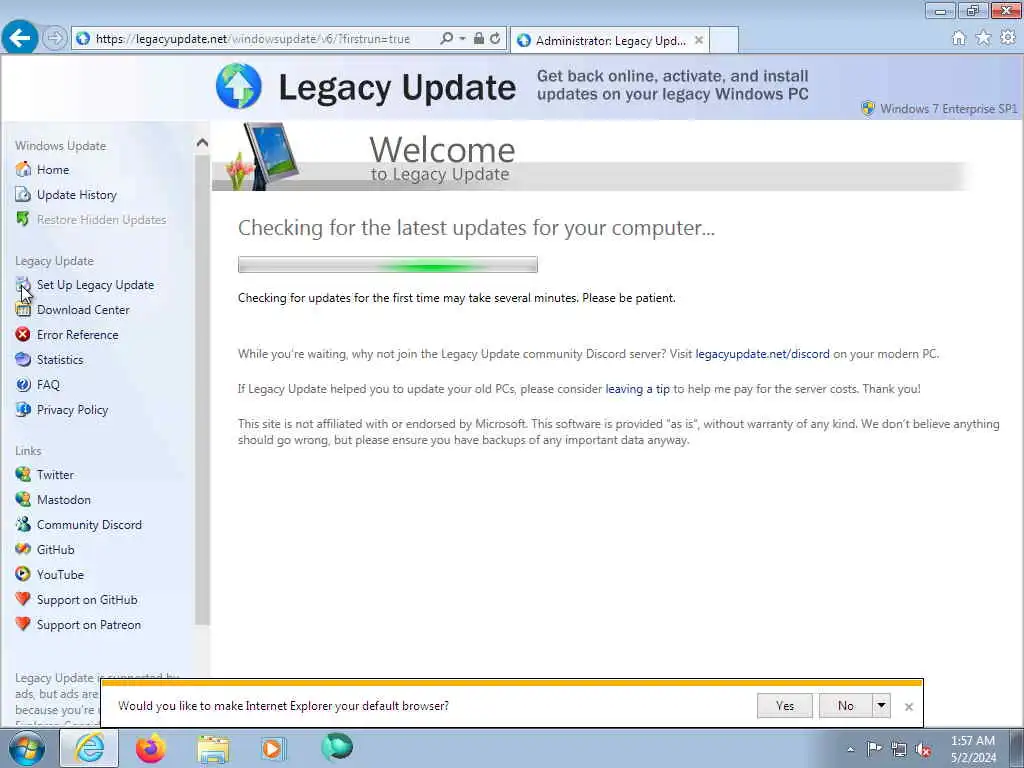The image size is (1024, 768).
Task: Click the browser forward arrow button
Action: click(x=55, y=38)
